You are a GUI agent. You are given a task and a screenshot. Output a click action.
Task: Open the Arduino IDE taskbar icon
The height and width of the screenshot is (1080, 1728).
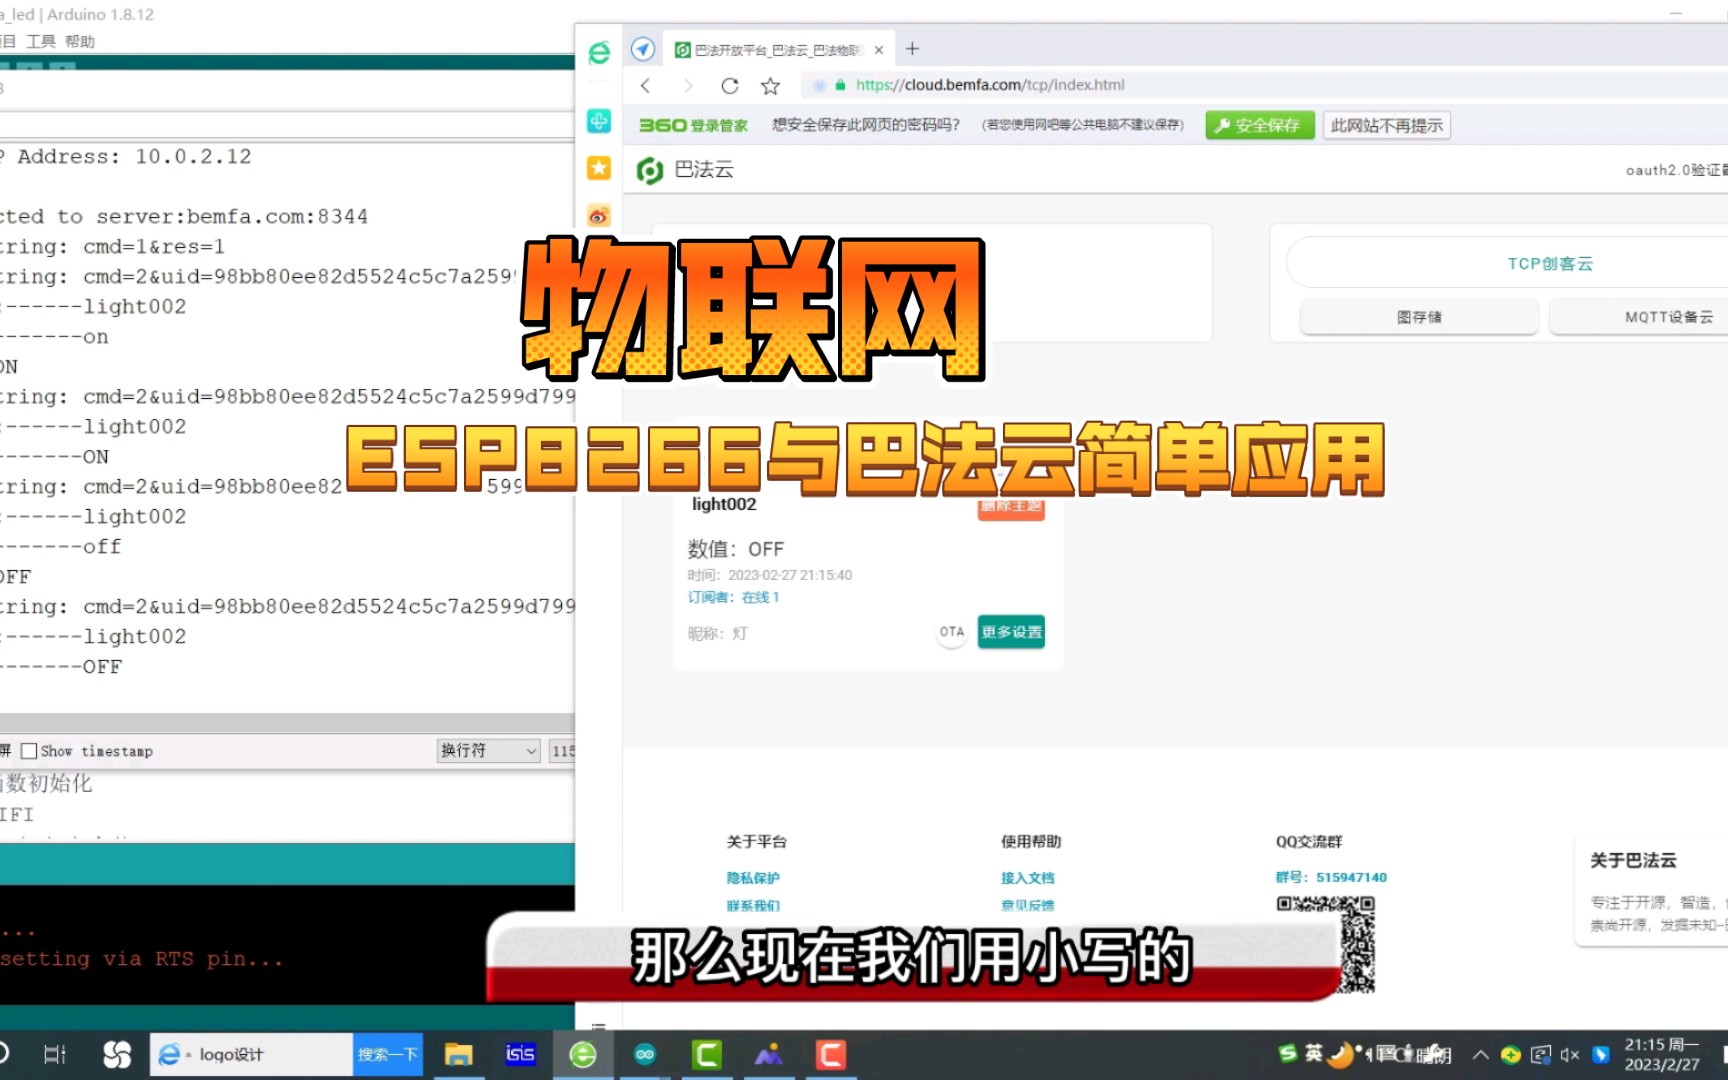pos(645,1054)
